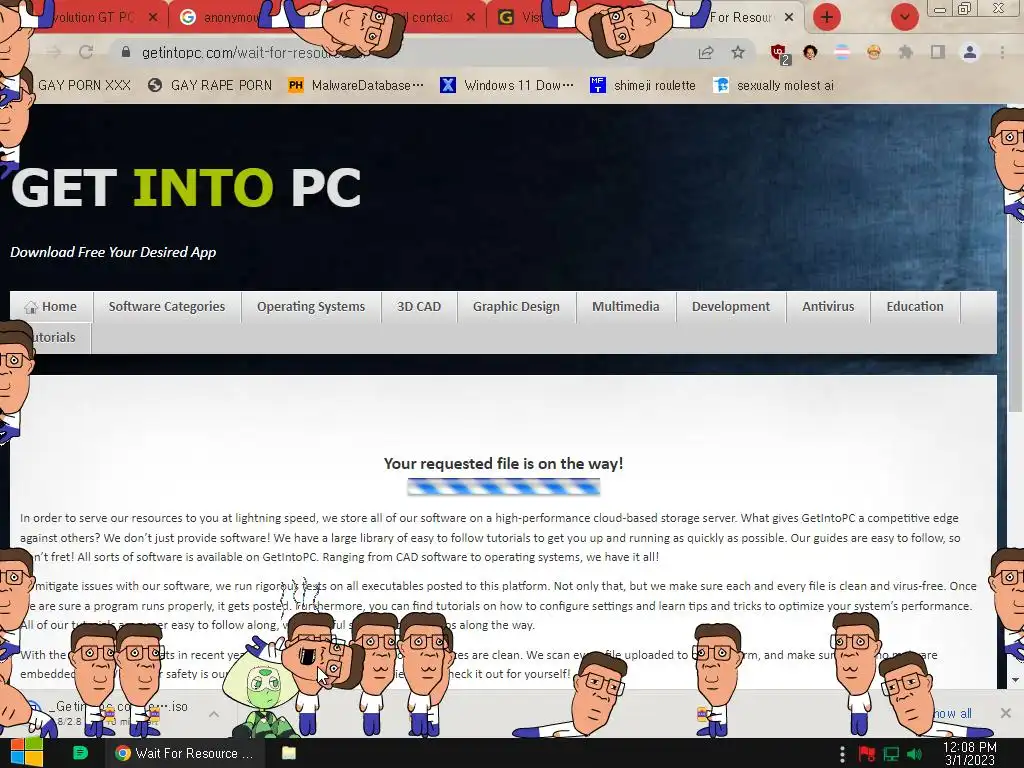Screen dimensions: 1024x768
Task: Open the clock showing 12:08 PM
Action: pos(970,754)
